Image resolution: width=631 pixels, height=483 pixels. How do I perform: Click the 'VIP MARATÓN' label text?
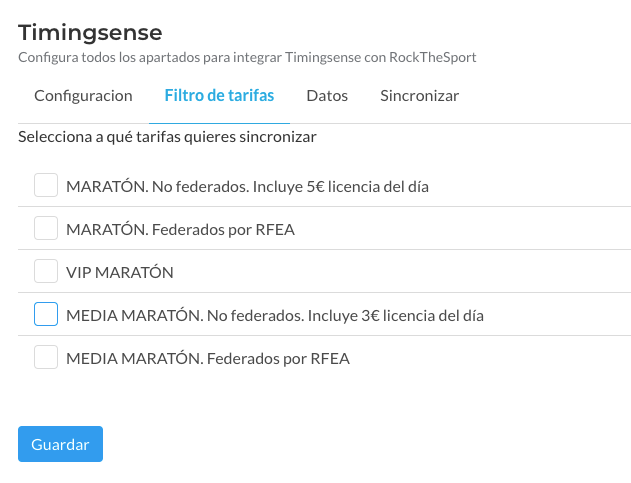tap(119, 272)
